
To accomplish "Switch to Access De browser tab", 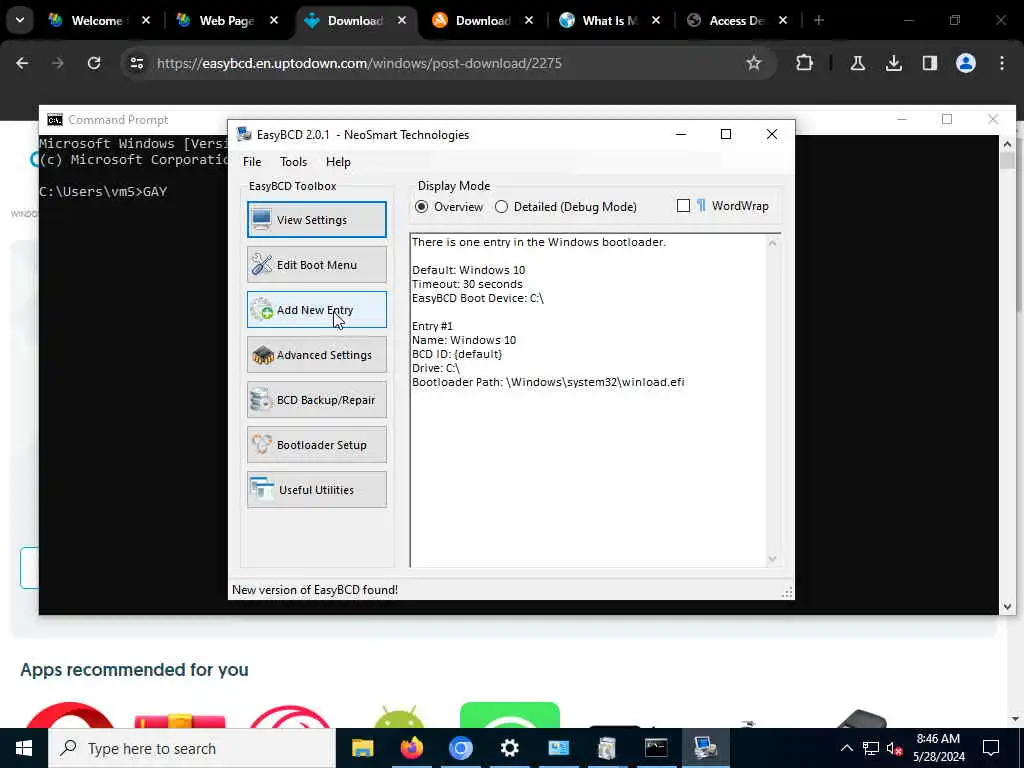I will click(736, 20).
